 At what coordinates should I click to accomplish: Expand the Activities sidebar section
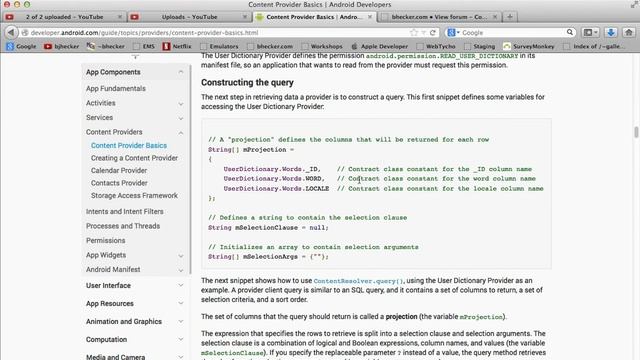click(180, 104)
